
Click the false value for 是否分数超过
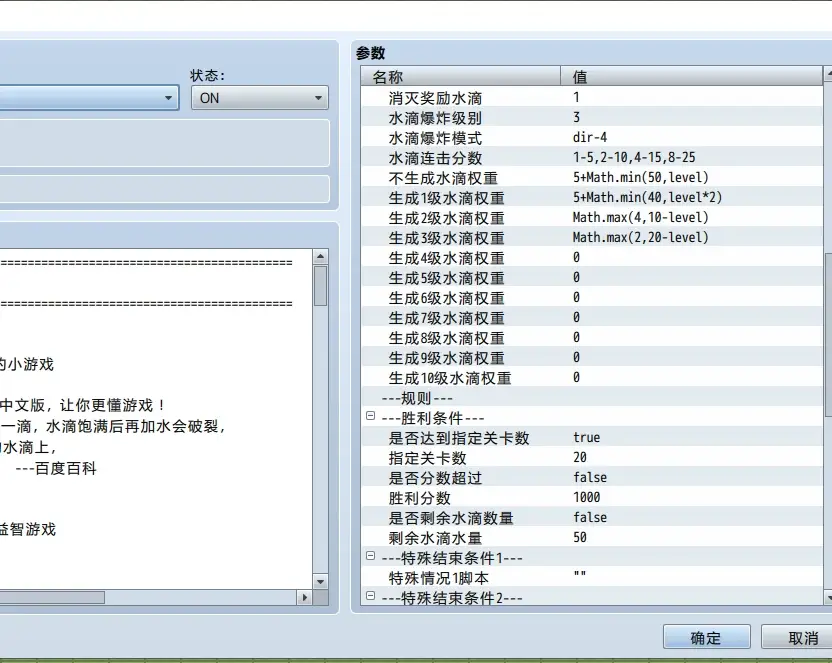tap(590, 478)
